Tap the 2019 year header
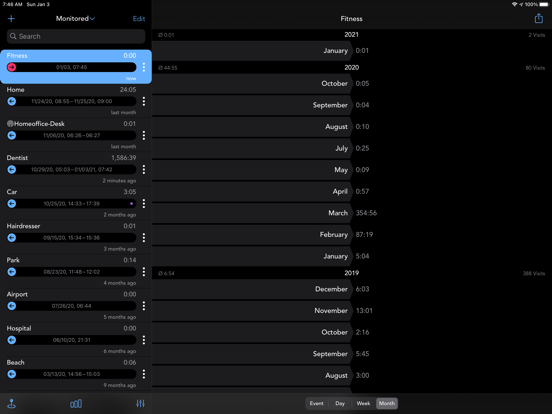Viewport: 552px width, 414px height. 352,273
